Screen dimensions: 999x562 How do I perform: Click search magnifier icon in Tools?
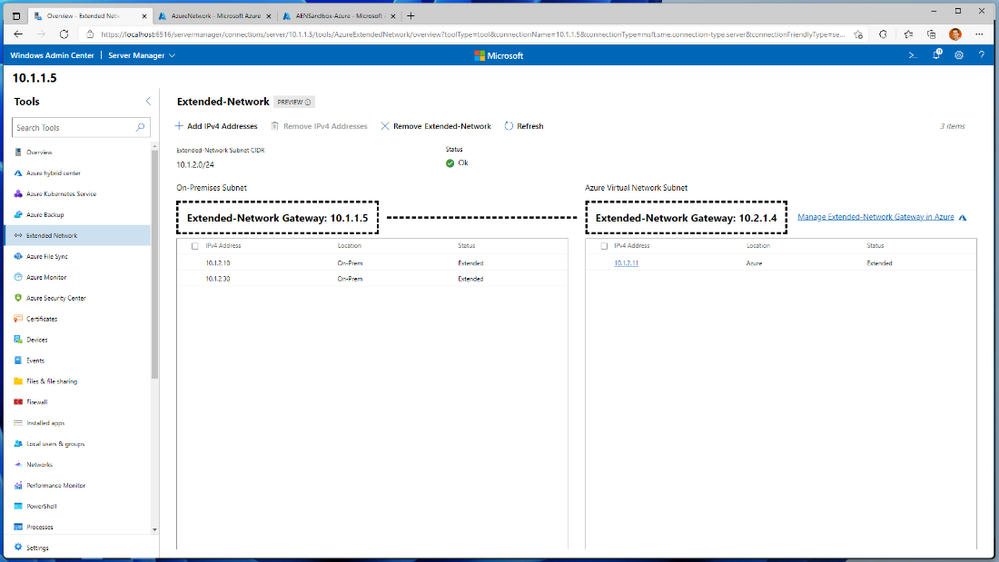[140, 127]
